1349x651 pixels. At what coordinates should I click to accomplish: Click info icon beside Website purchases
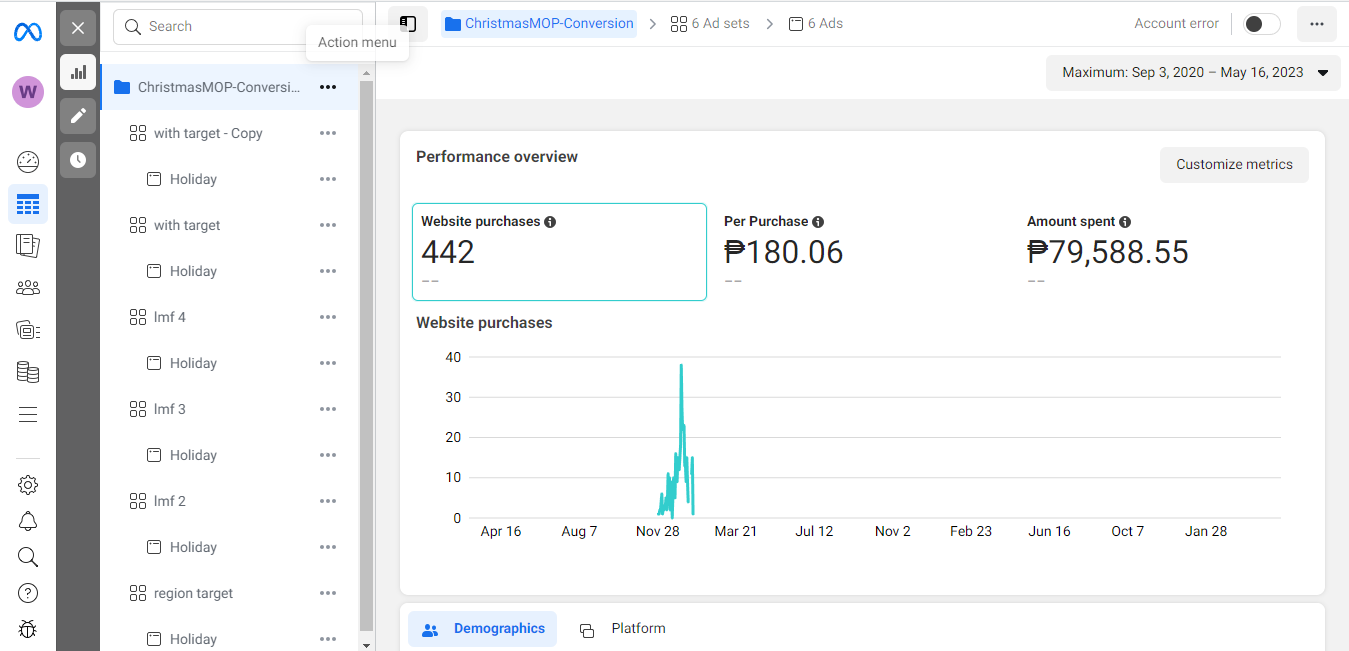pos(550,222)
